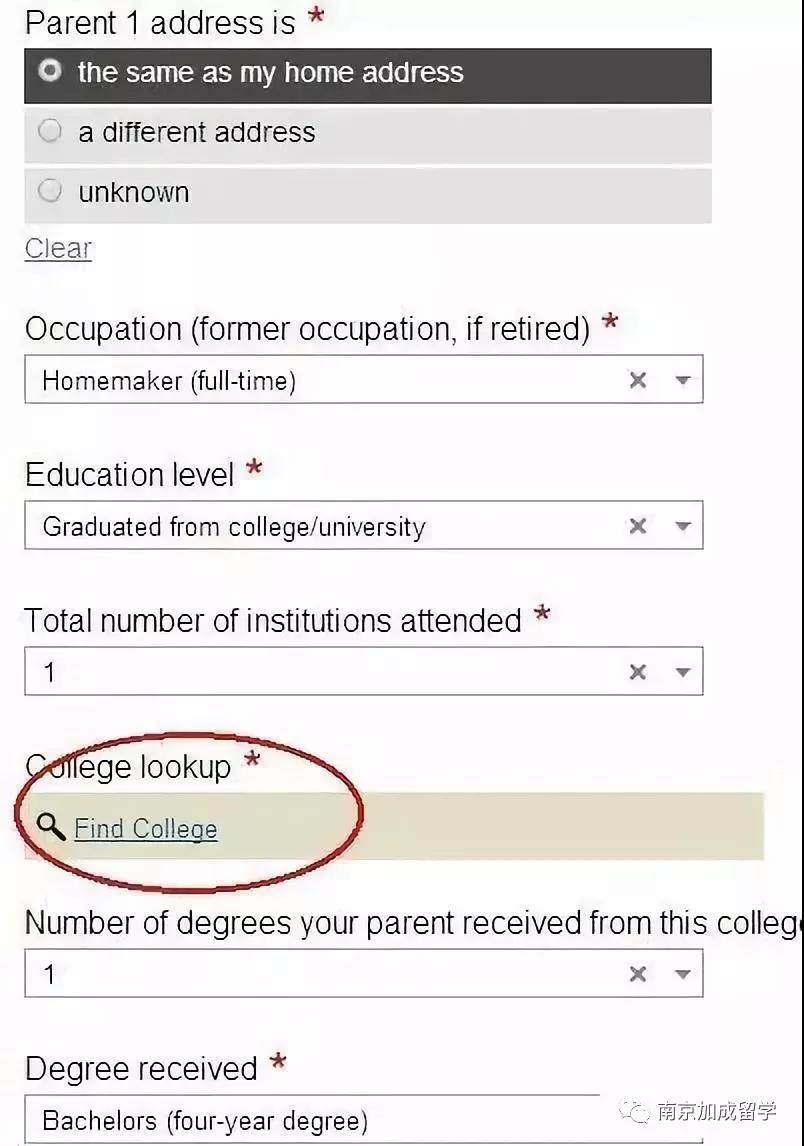Screen dimensions: 804x1146
Task: Click the Total number of institutions value box
Action: [x=364, y=672]
